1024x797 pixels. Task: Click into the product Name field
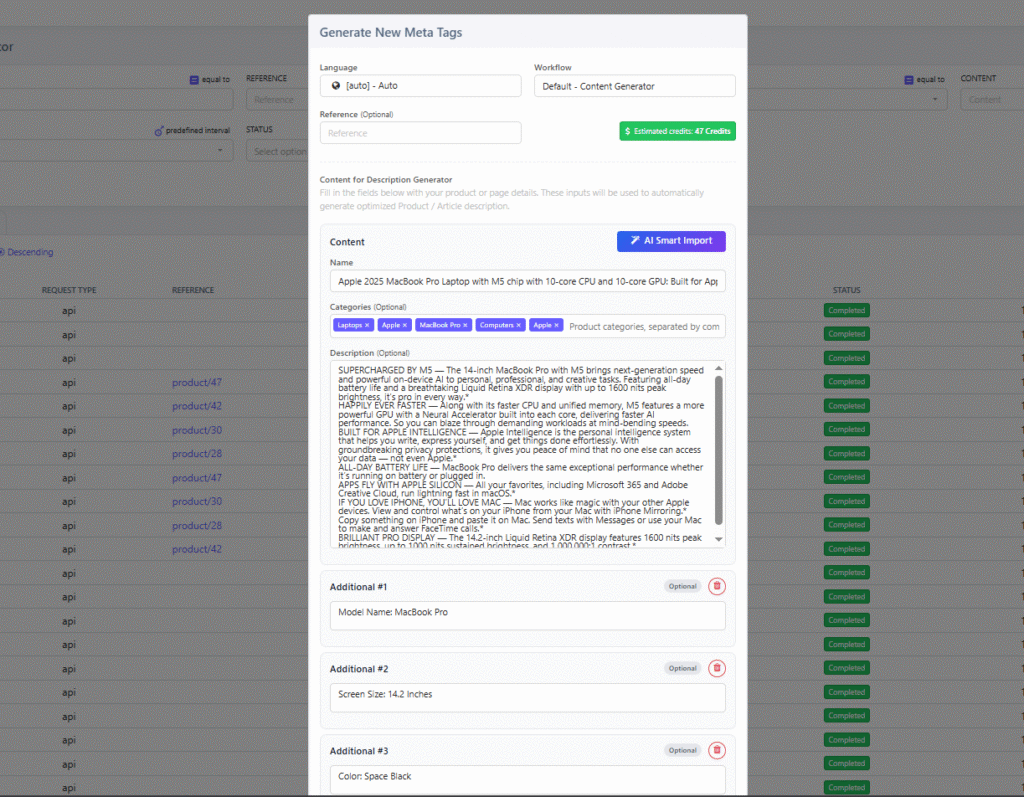(x=527, y=282)
